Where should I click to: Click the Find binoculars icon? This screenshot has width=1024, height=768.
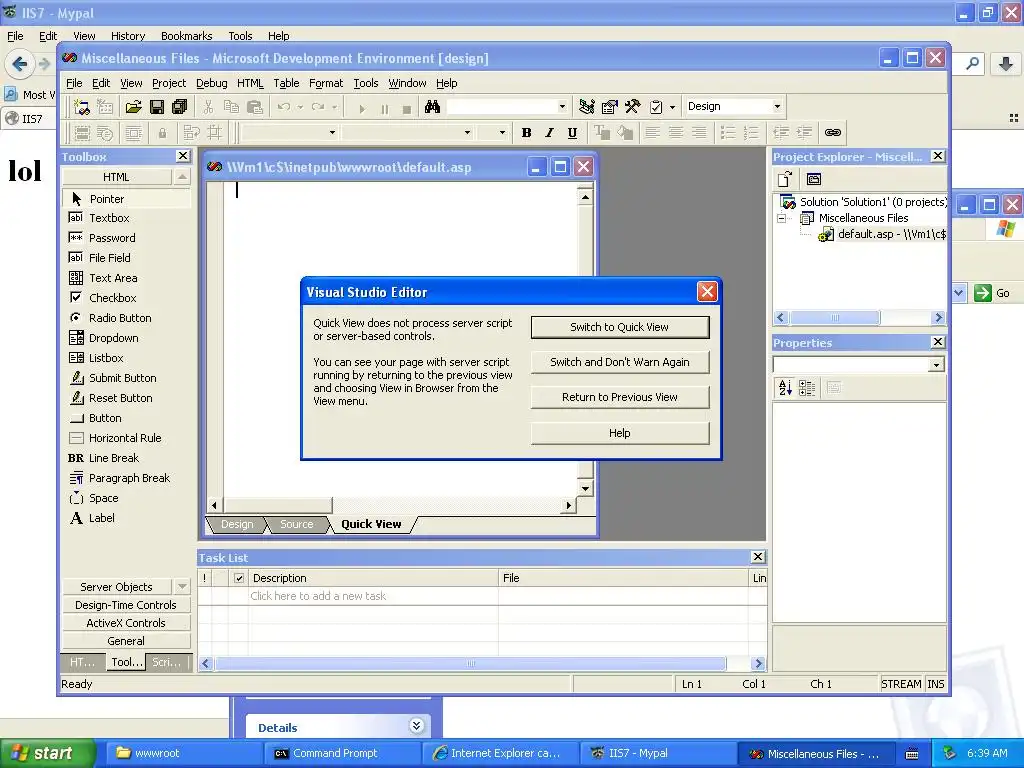point(432,107)
